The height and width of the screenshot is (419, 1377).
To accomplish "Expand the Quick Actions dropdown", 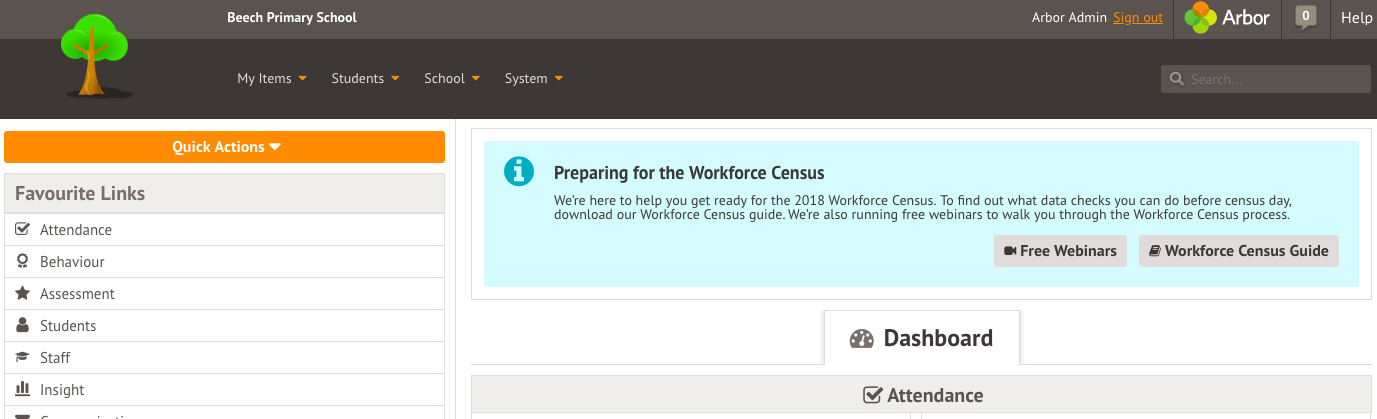I will [224, 147].
